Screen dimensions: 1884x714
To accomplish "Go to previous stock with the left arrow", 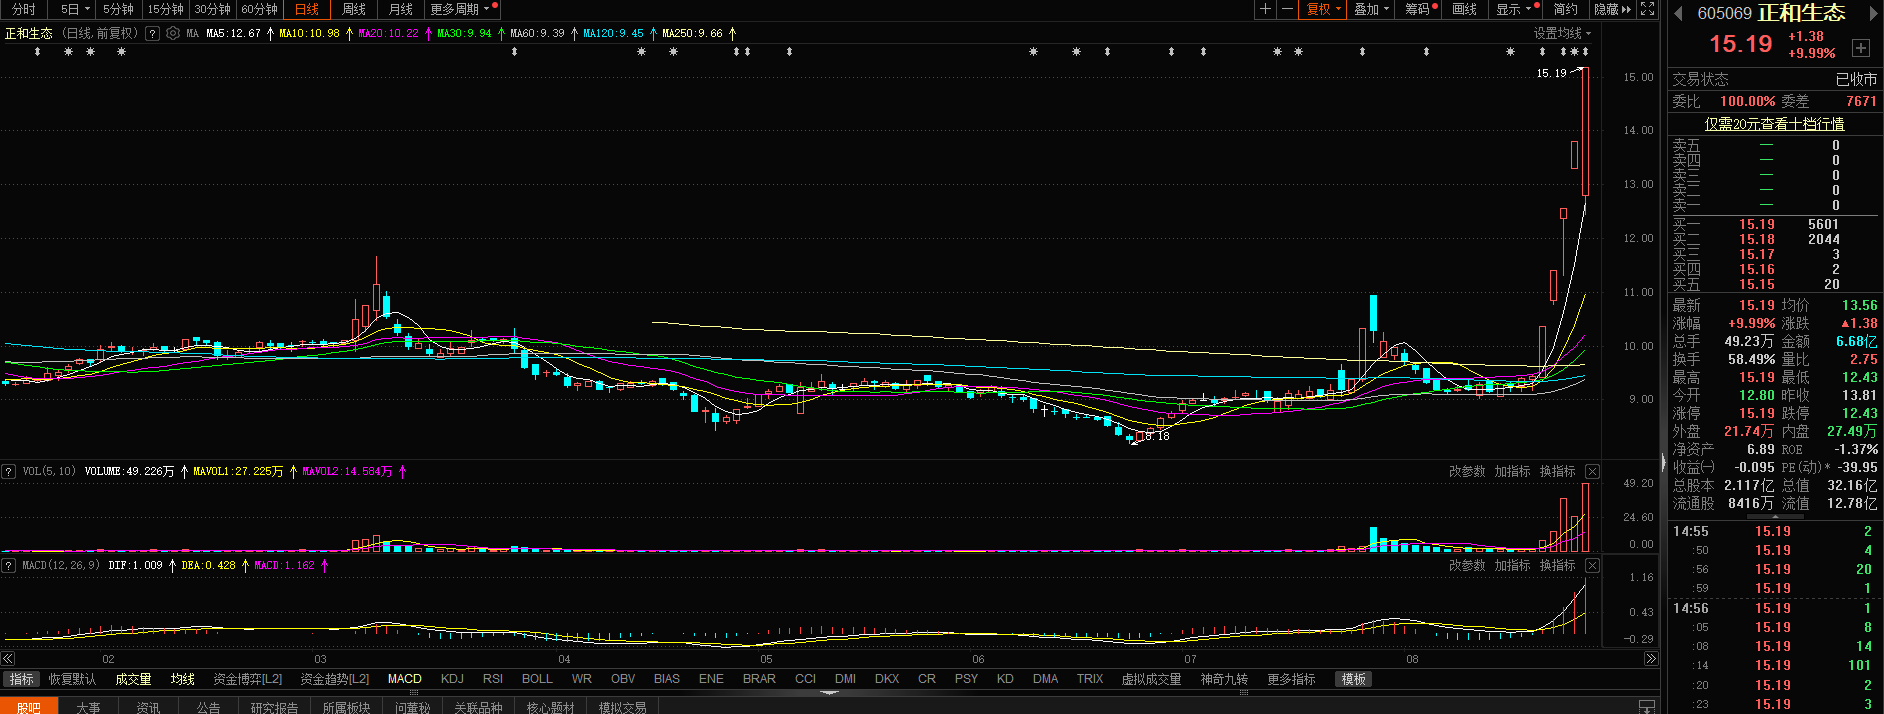I will click(x=1677, y=13).
